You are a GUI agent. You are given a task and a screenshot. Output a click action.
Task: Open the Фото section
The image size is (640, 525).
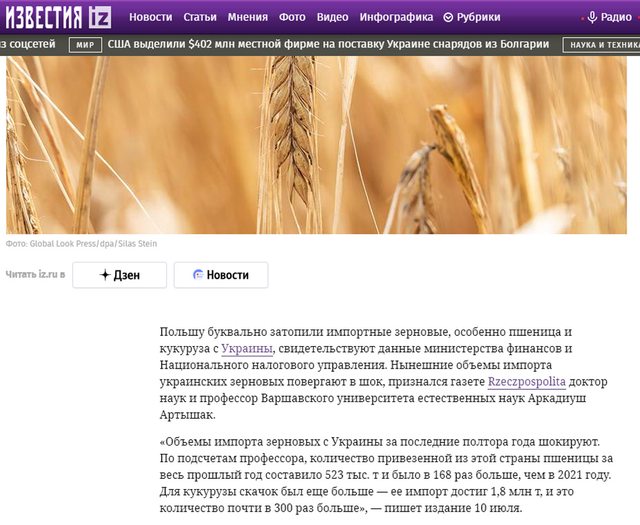[292, 17]
